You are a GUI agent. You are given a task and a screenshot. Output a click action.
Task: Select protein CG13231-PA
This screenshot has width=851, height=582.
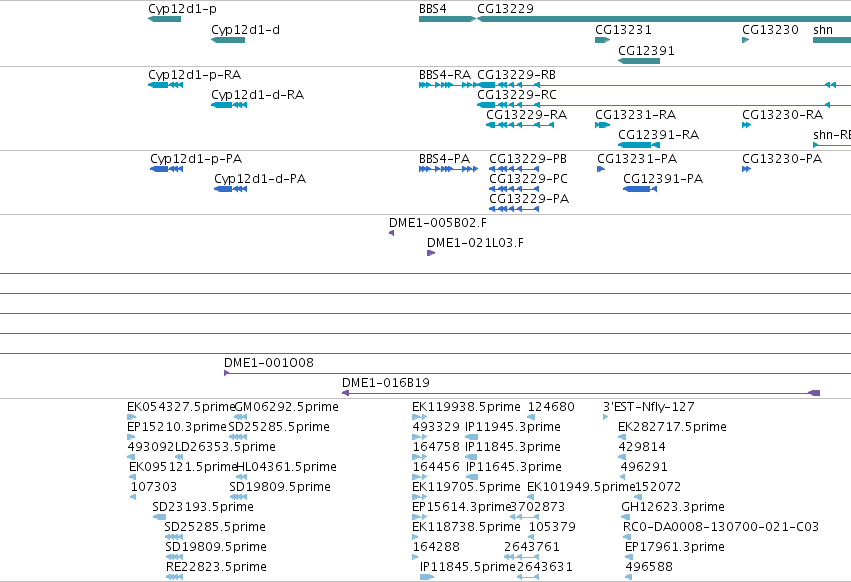(x=601, y=169)
